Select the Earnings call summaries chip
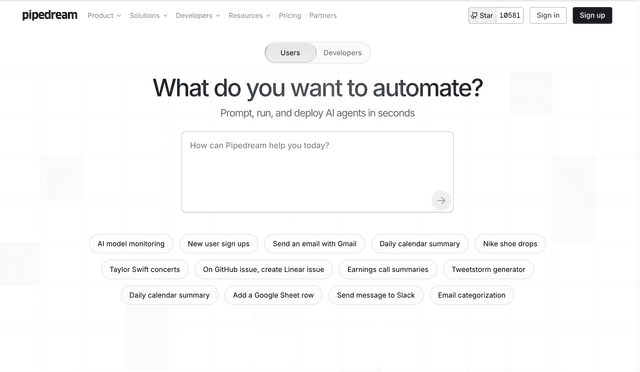 point(388,270)
